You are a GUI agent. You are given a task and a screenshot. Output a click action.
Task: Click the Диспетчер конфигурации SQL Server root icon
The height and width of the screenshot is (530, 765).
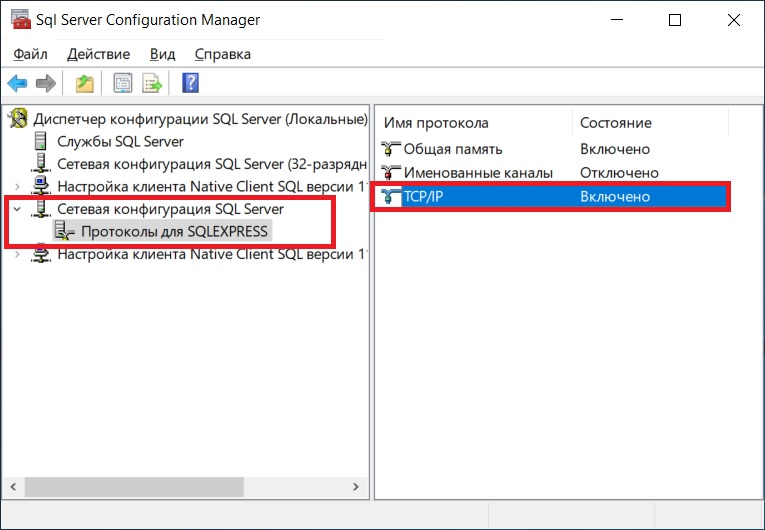(18, 119)
